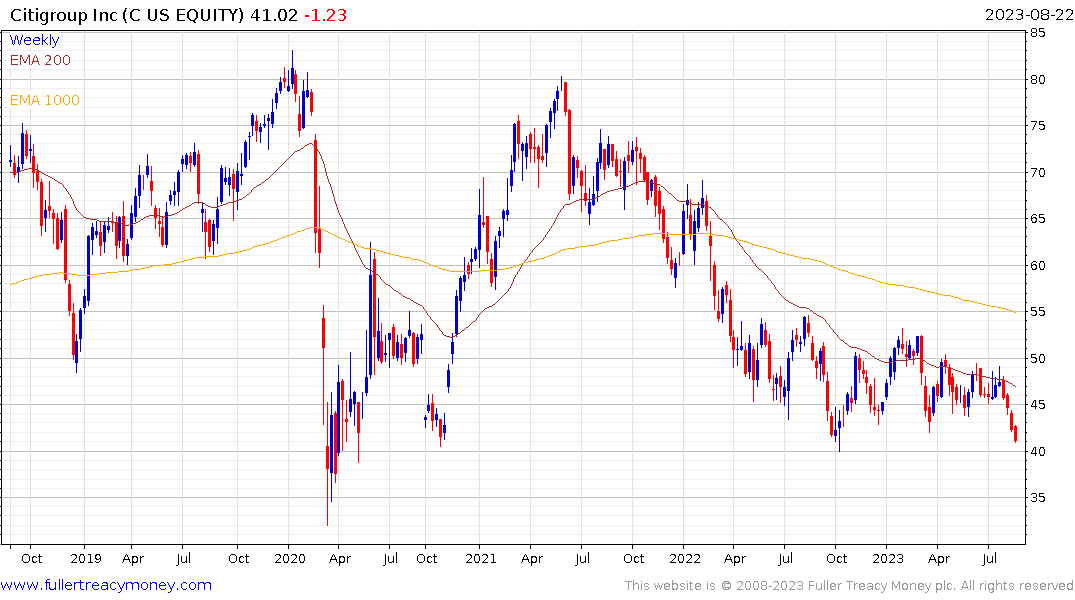Click the copyright notice text
Viewport: 1075px width, 600px height.
pos(849,586)
